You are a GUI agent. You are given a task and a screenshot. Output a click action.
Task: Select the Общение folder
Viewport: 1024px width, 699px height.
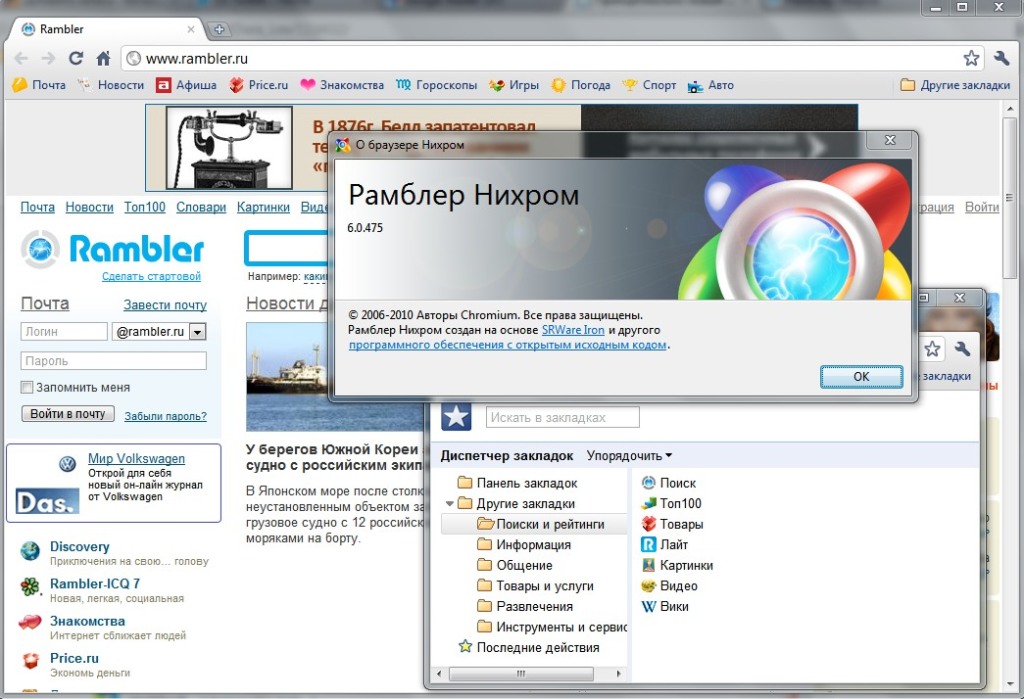pos(515,565)
